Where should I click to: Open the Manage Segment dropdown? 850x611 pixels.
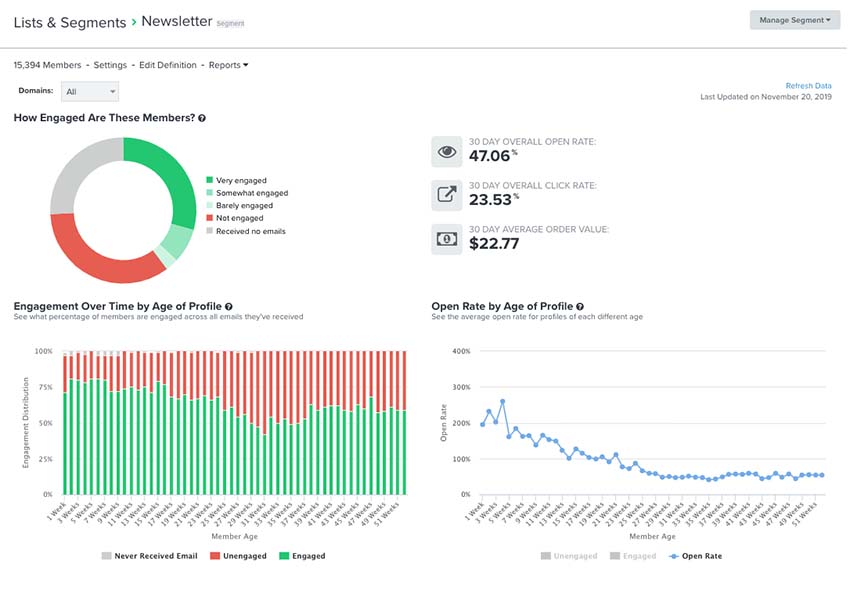(793, 19)
